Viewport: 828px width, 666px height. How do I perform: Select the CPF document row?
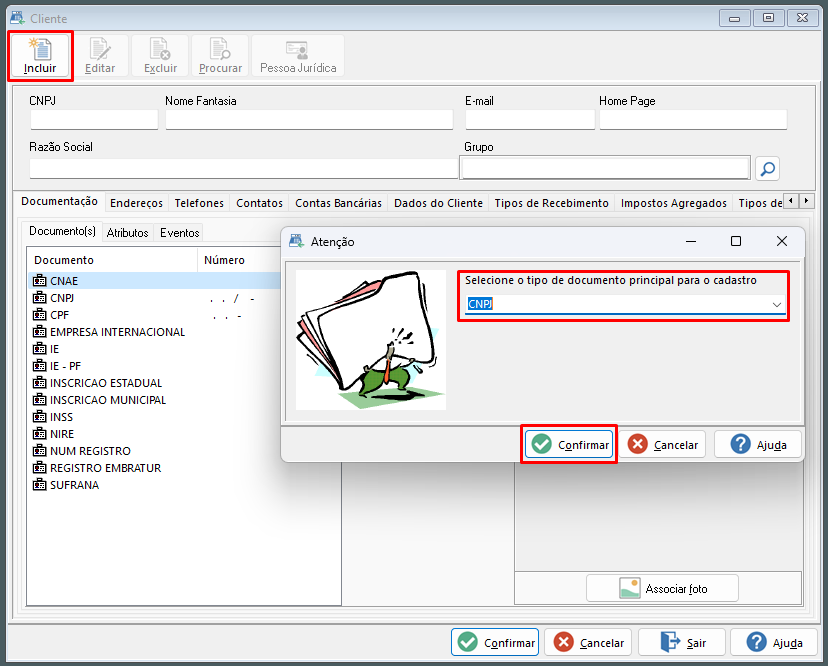pyautogui.click(x=154, y=315)
